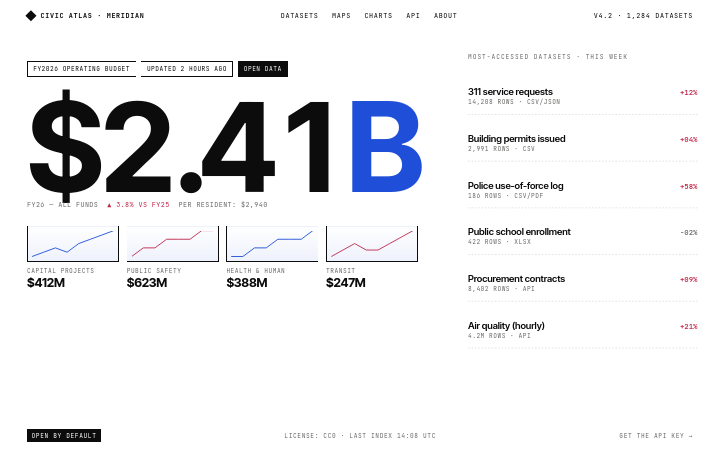The width and height of the screenshot is (720, 450).
Task: Click the Open by Default badge
Action: pyautogui.click(x=64, y=435)
